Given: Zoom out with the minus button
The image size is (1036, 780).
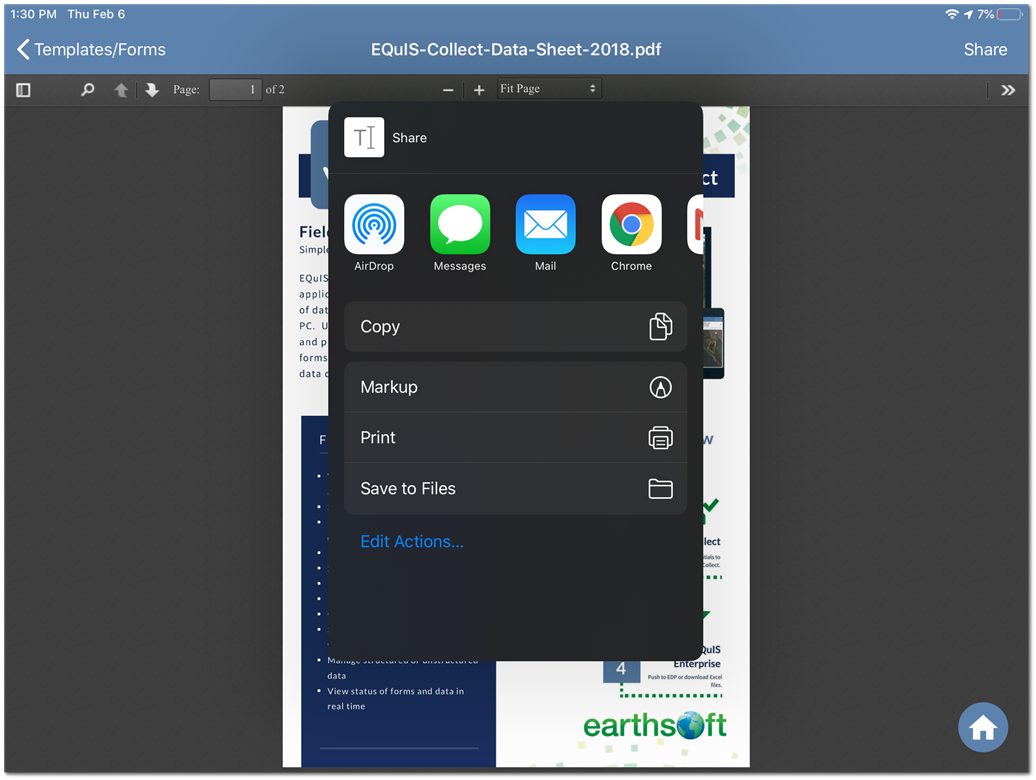Looking at the screenshot, I should click(448, 88).
